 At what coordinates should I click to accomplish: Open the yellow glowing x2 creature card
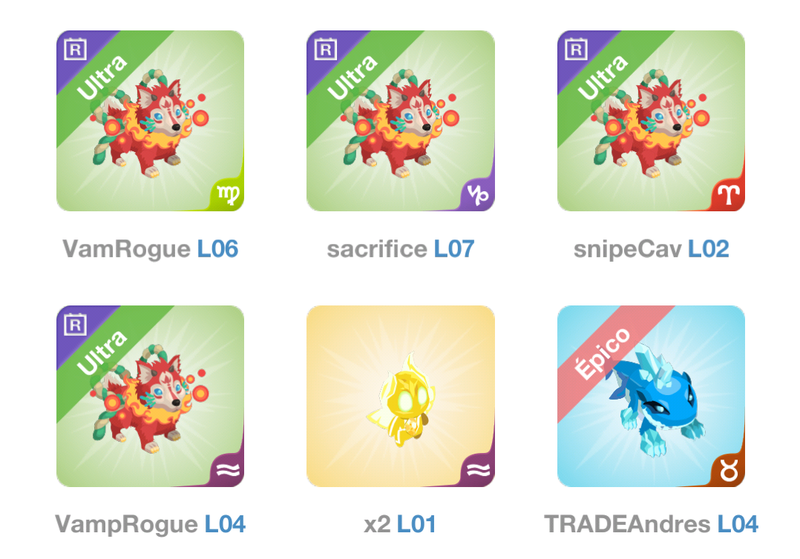pyautogui.click(x=401, y=396)
